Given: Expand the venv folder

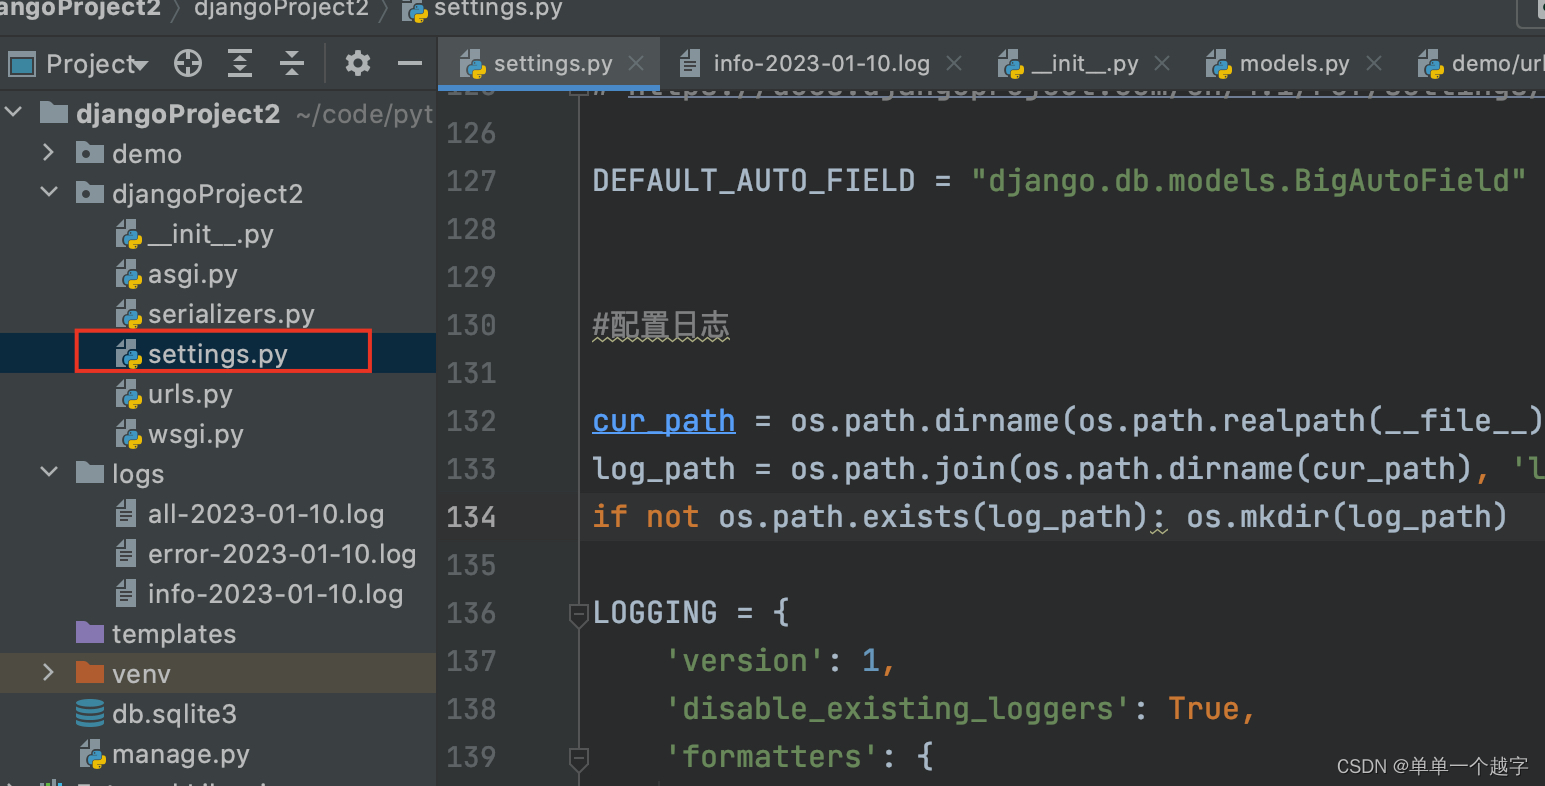Looking at the screenshot, I should [x=48, y=672].
